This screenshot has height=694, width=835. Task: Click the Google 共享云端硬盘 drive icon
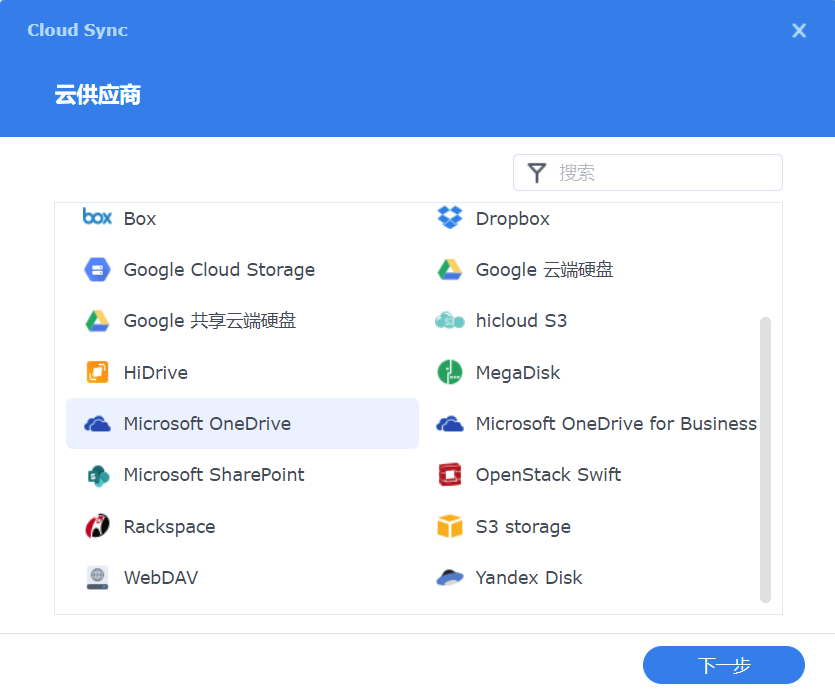point(97,321)
